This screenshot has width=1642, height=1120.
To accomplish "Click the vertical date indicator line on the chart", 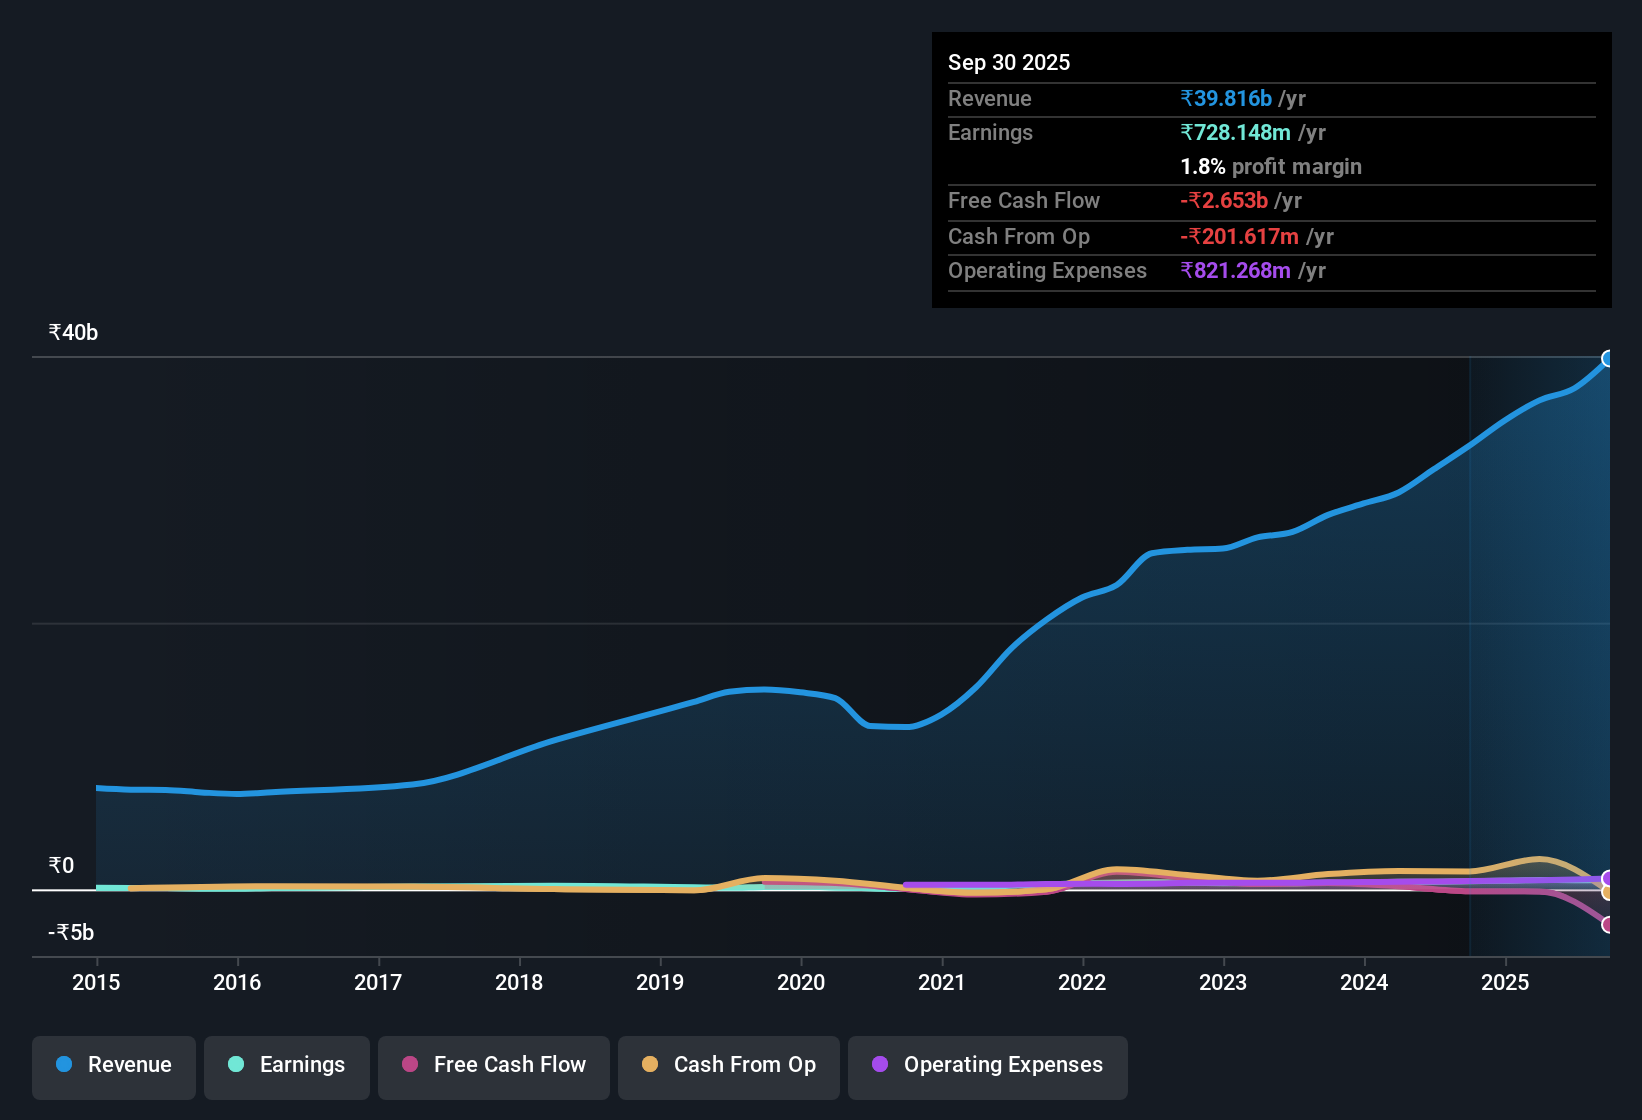I will (x=1470, y=650).
